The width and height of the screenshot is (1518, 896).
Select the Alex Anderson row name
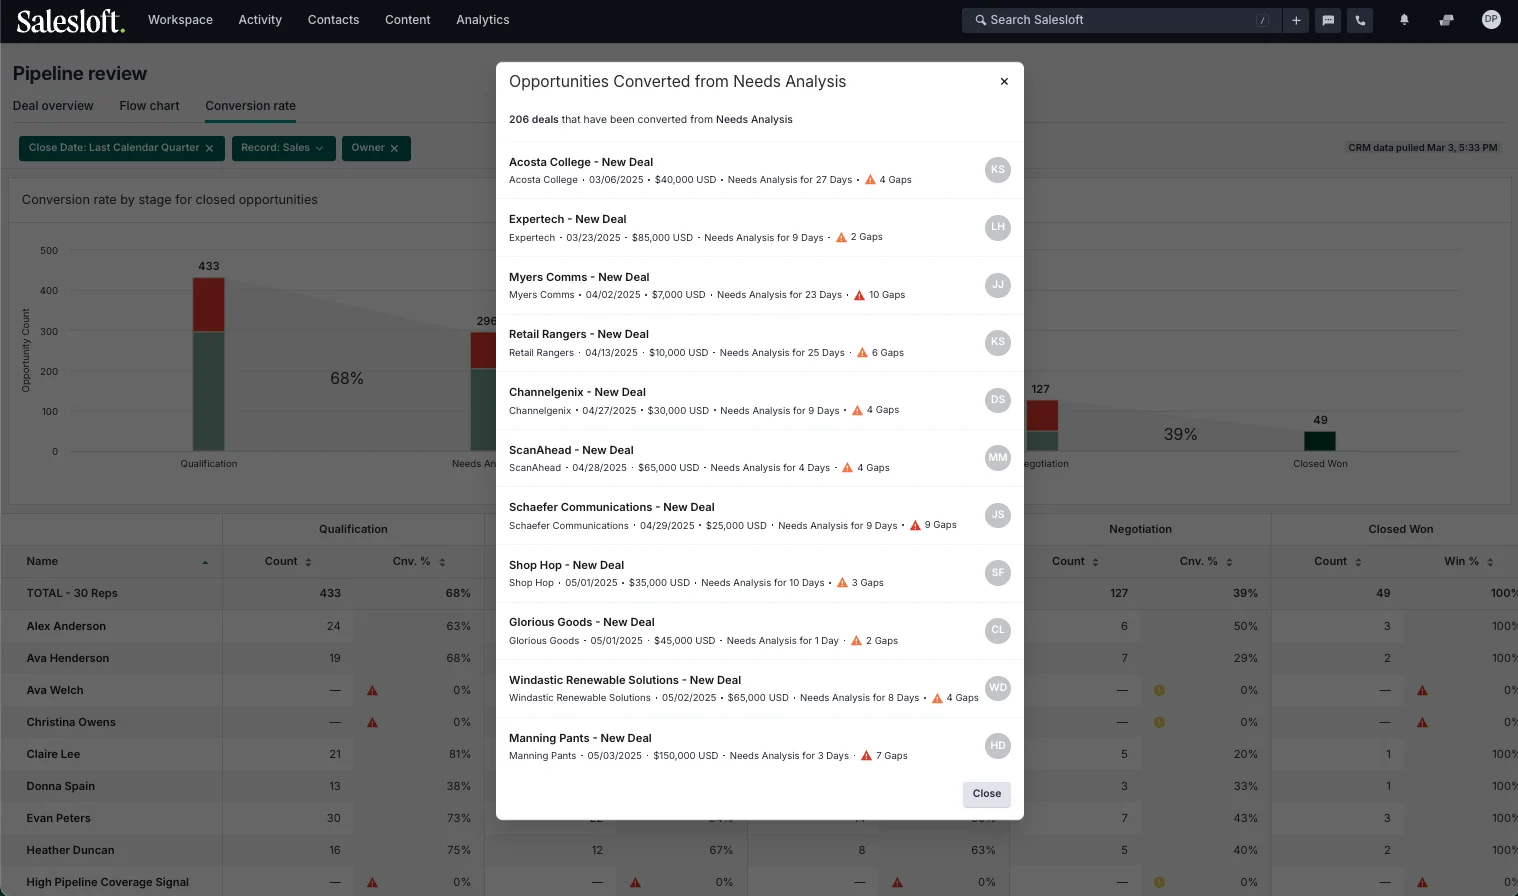[x=66, y=626]
